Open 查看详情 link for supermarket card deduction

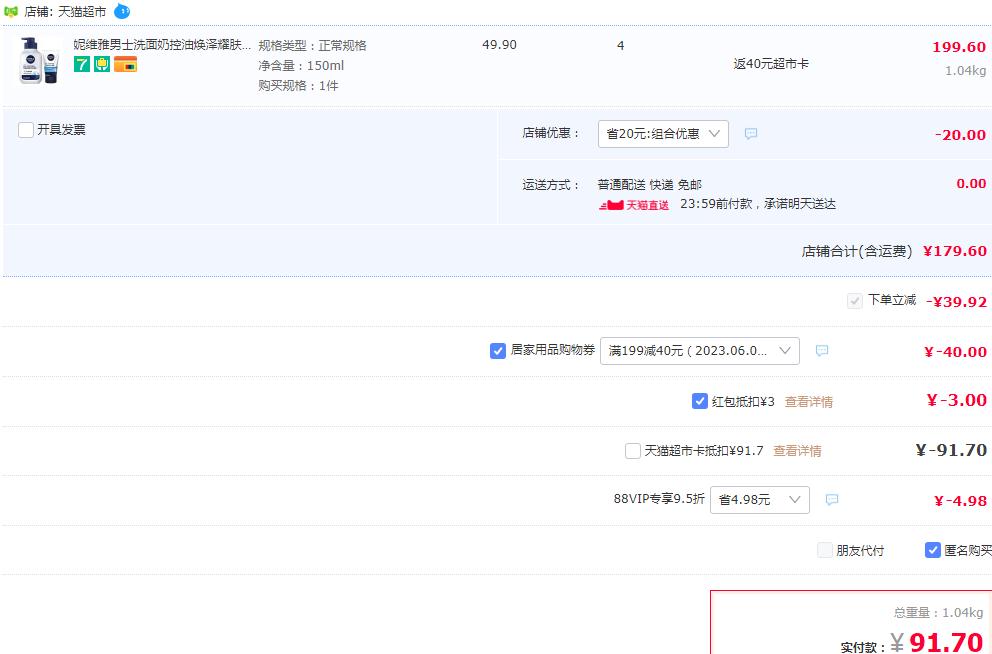pos(797,451)
